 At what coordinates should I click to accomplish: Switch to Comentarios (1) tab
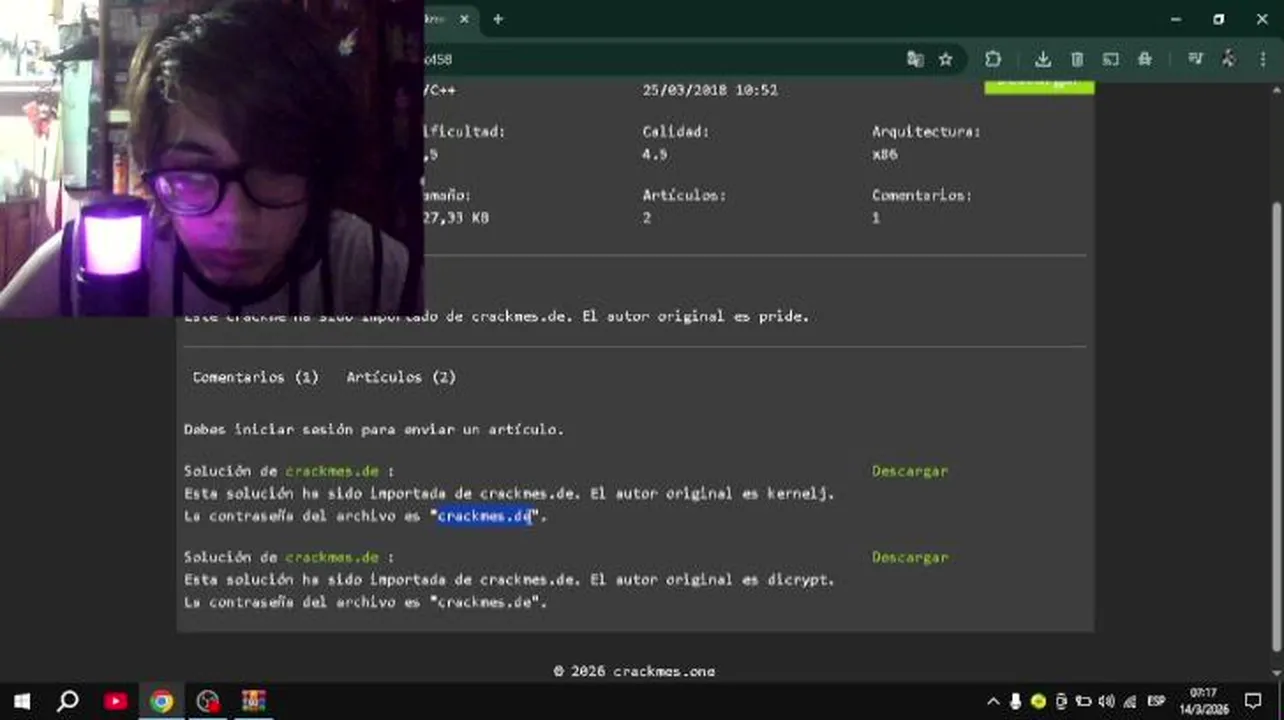[x=255, y=377]
